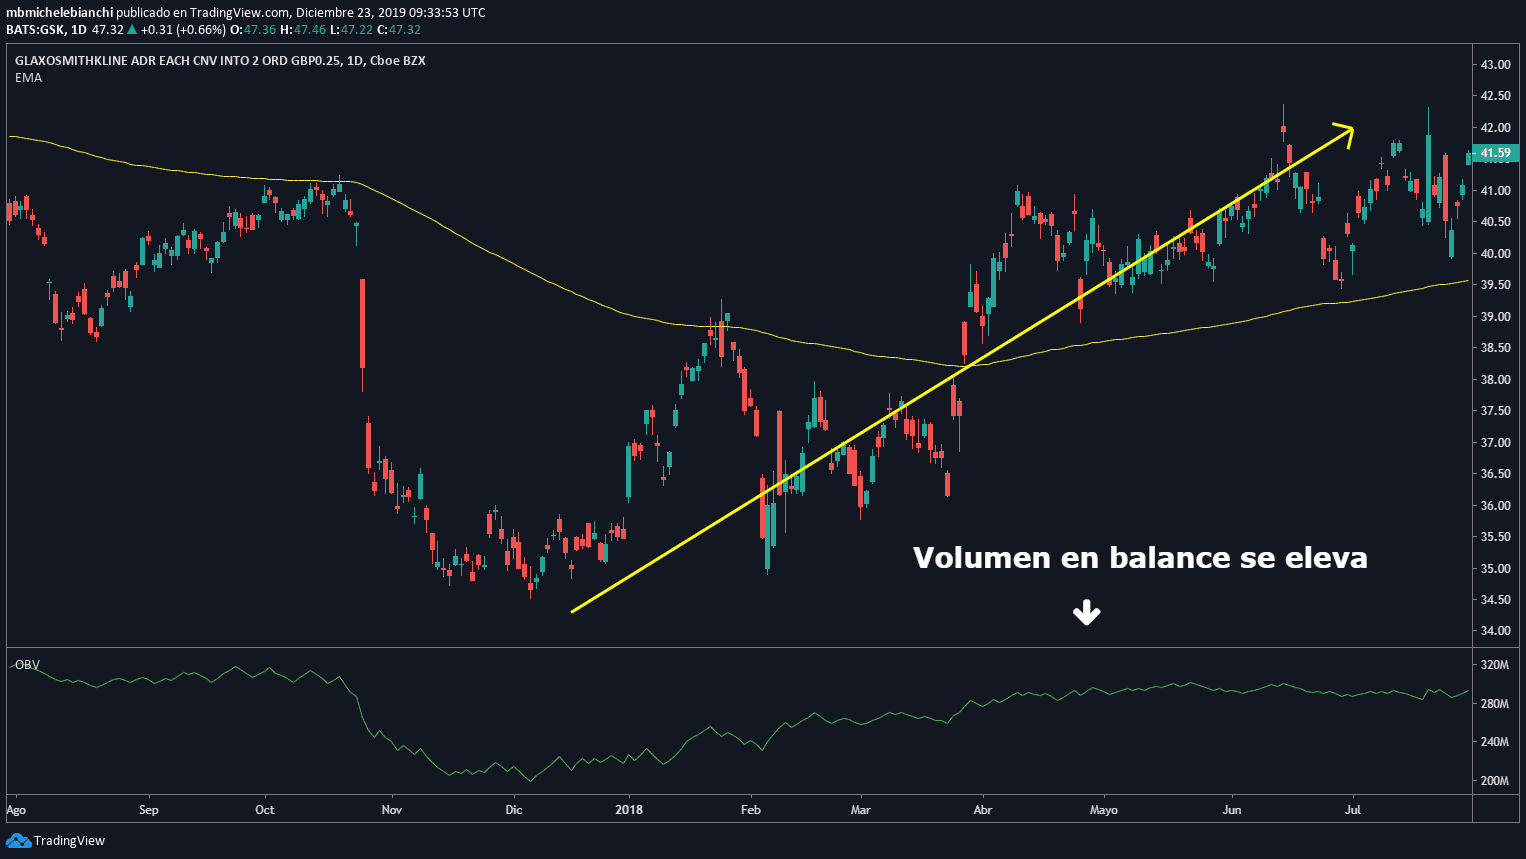Click the 240M OBV axis label

click(1495, 742)
